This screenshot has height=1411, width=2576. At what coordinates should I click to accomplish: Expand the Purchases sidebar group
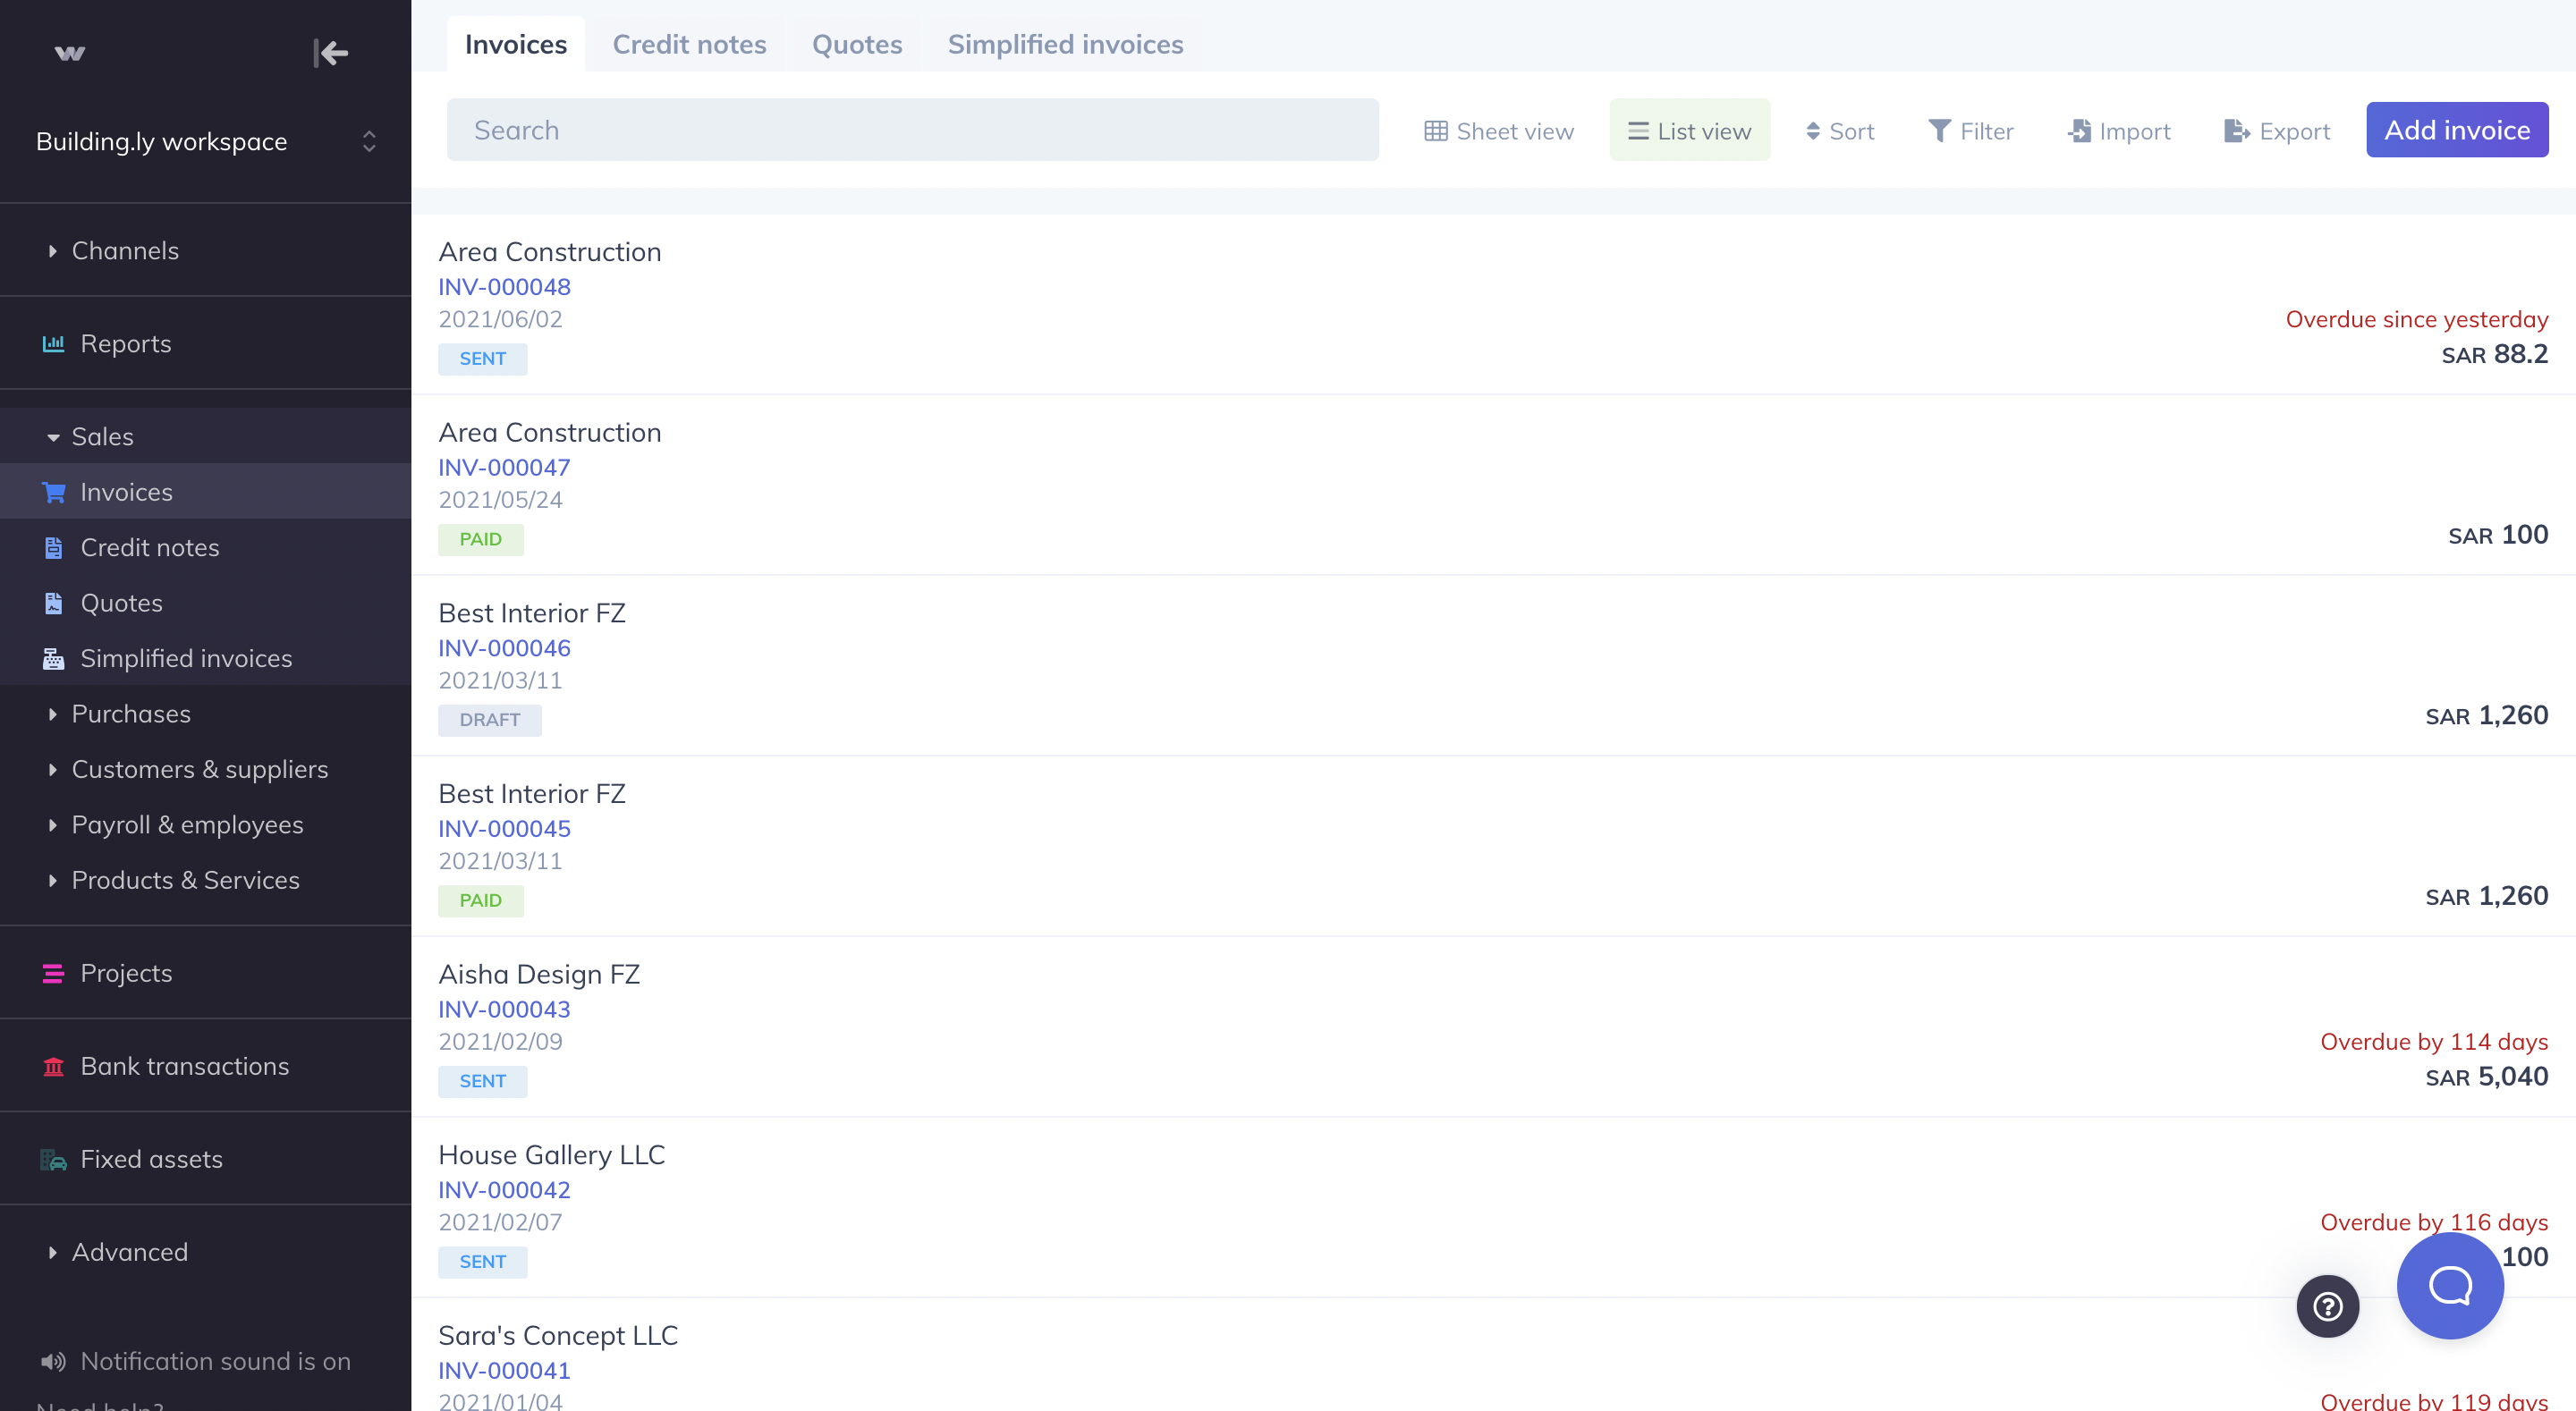(130, 714)
